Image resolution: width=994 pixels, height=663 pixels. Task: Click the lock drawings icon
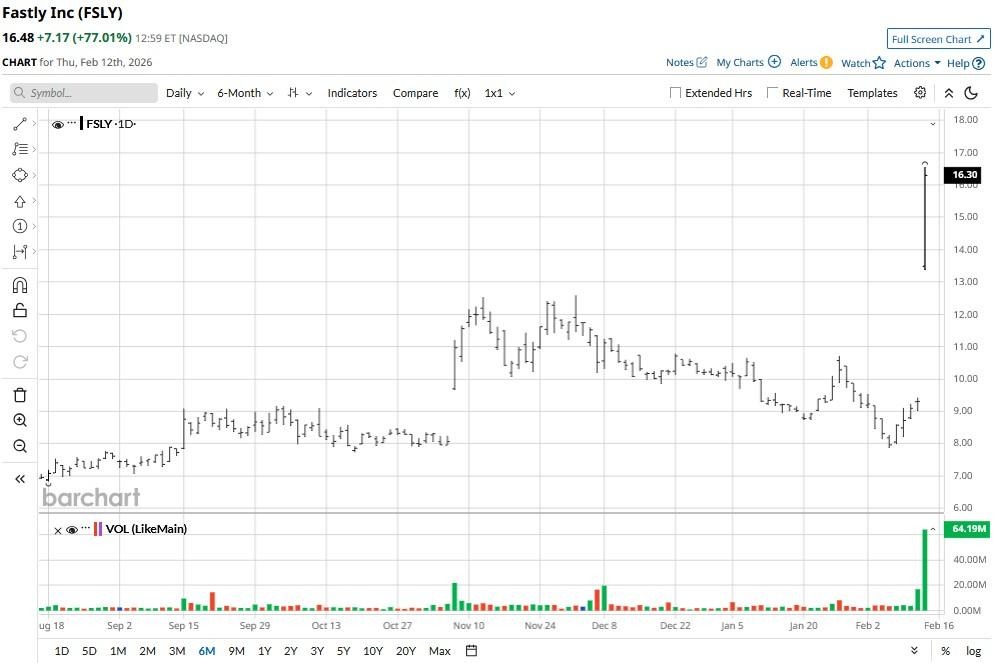[x=20, y=311]
